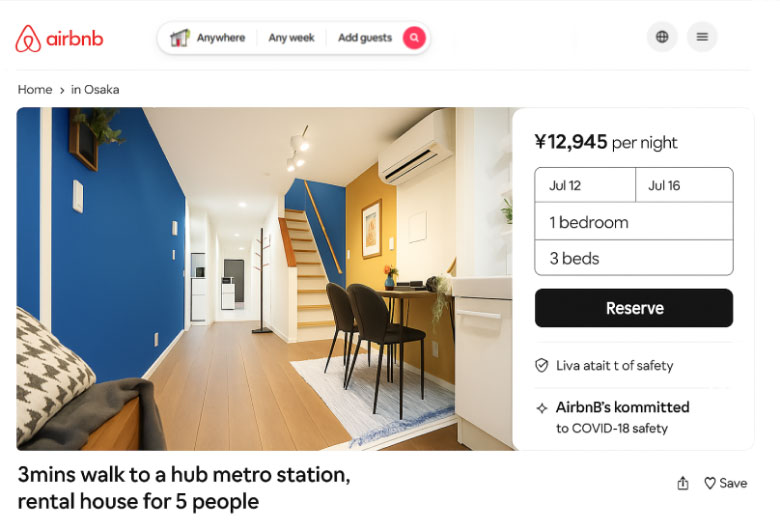Select the Jul 12 check-in field
Image resolution: width=780 pixels, height=520 pixels.
coord(585,185)
